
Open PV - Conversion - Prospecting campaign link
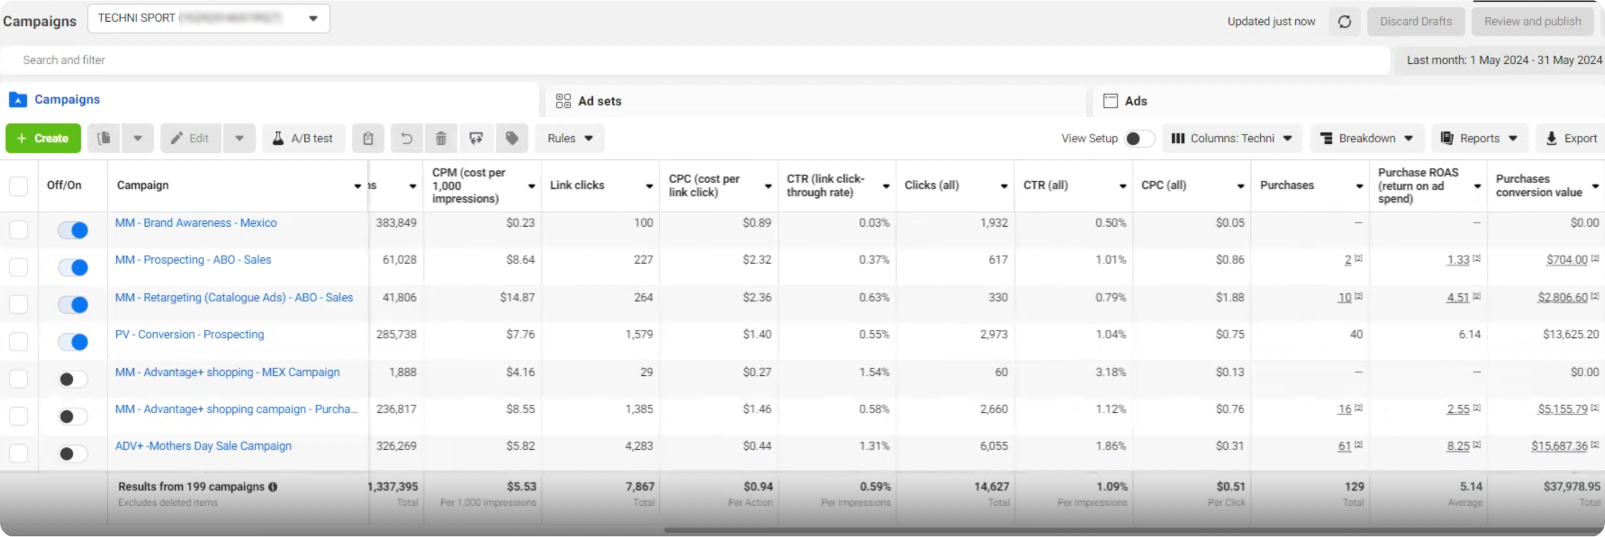pos(189,335)
